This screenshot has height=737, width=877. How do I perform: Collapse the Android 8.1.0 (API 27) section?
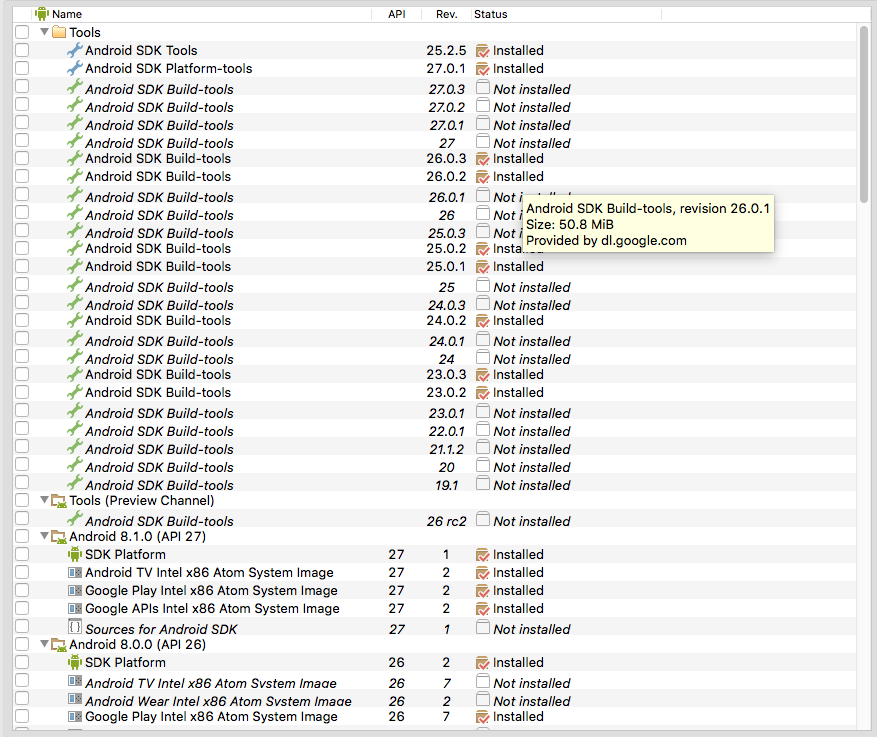[x=45, y=536]
